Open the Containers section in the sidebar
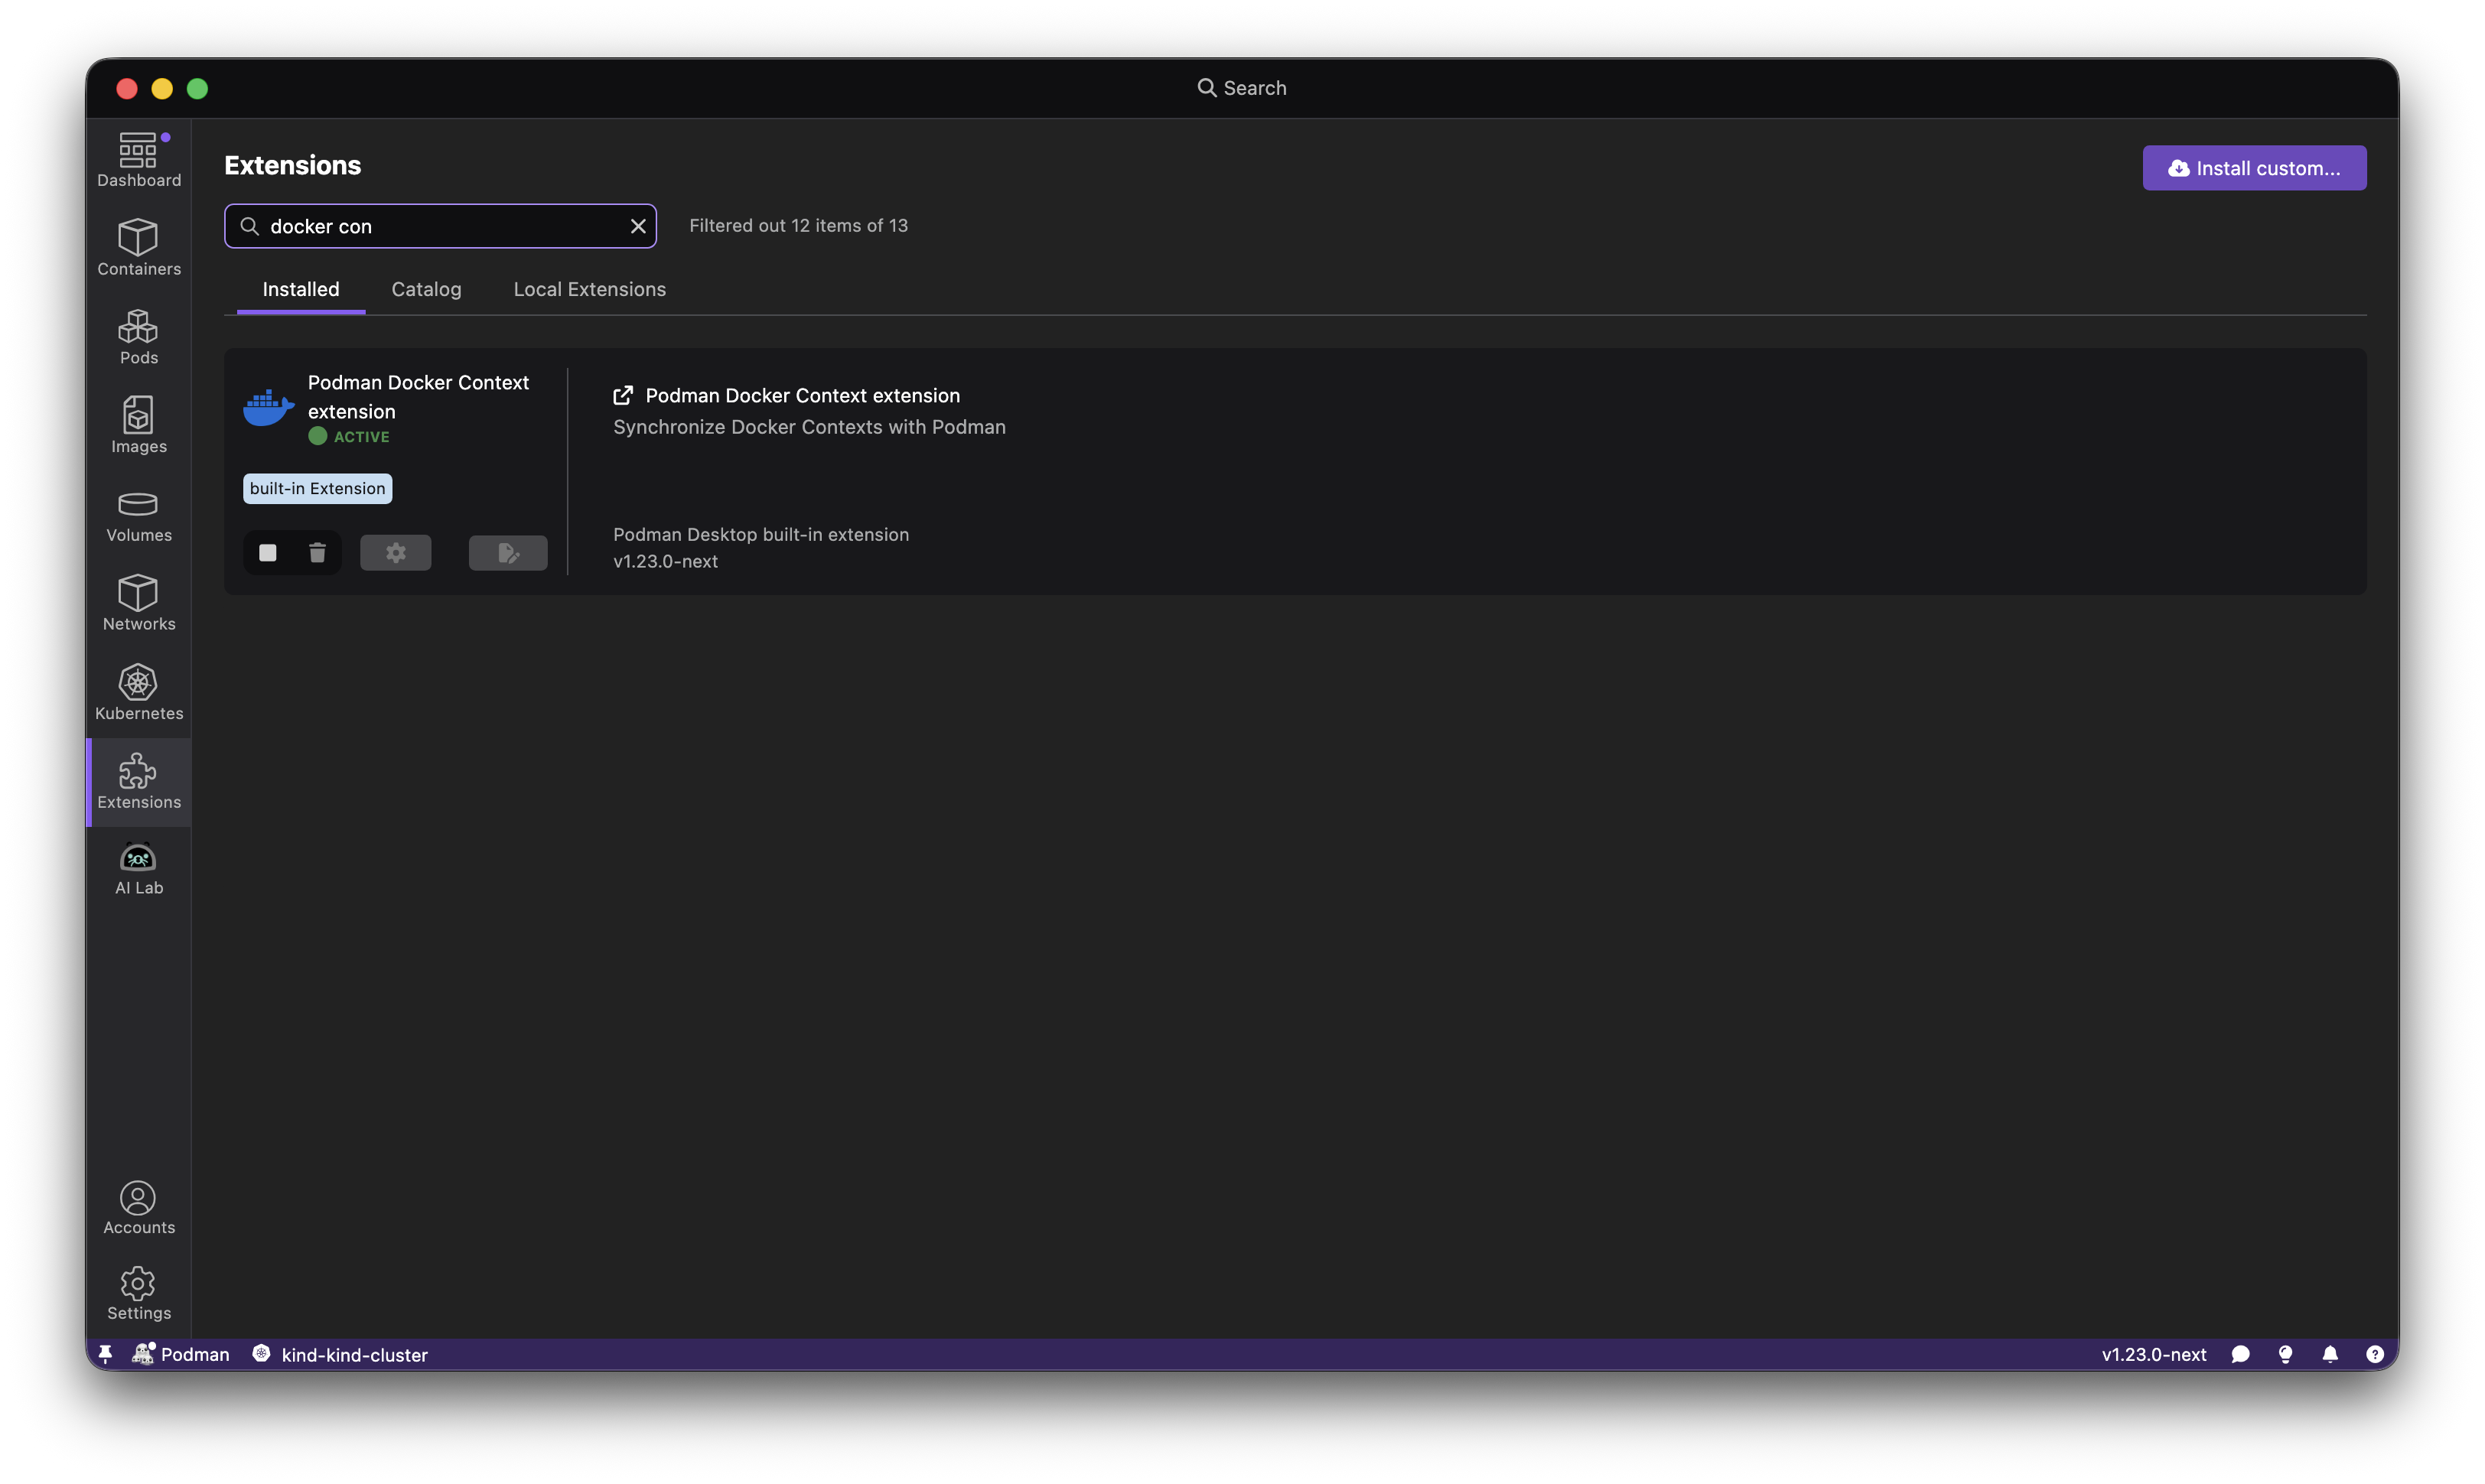 coord(138,248)
